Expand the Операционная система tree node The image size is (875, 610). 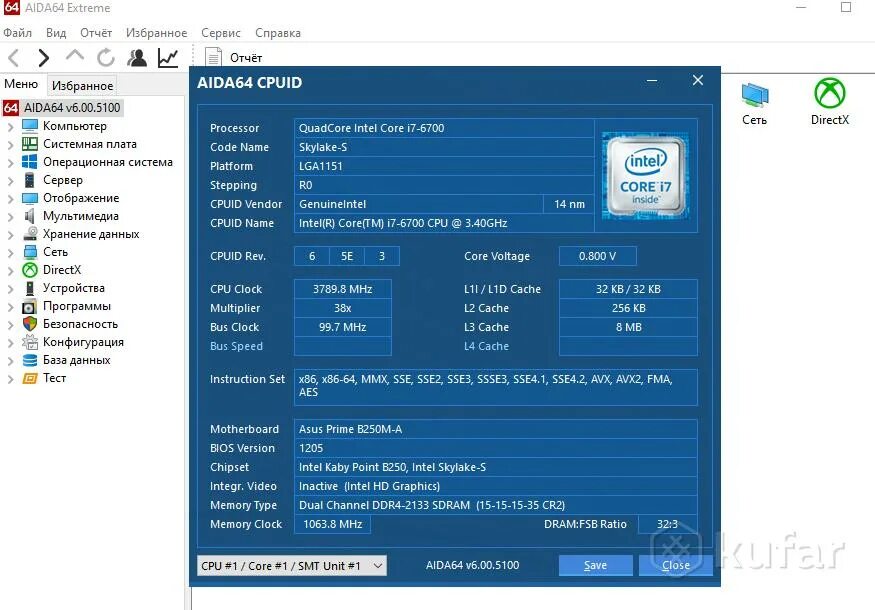(x=10, y=163)
